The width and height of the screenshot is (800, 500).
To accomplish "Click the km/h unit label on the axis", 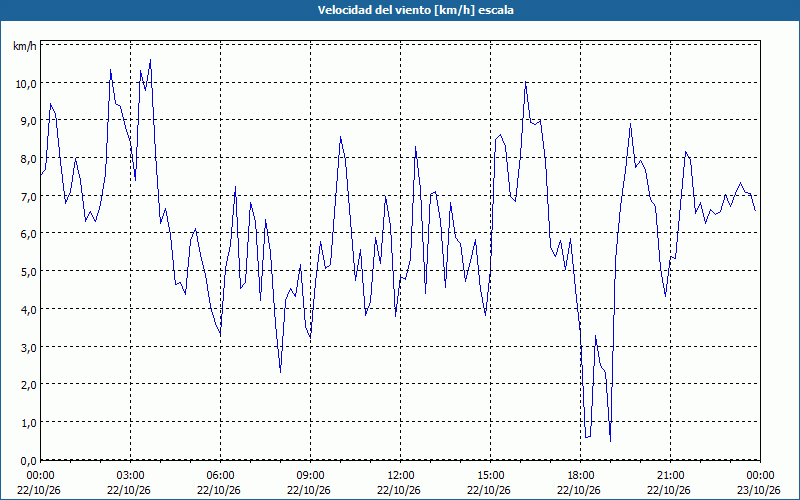I will 24,47.
